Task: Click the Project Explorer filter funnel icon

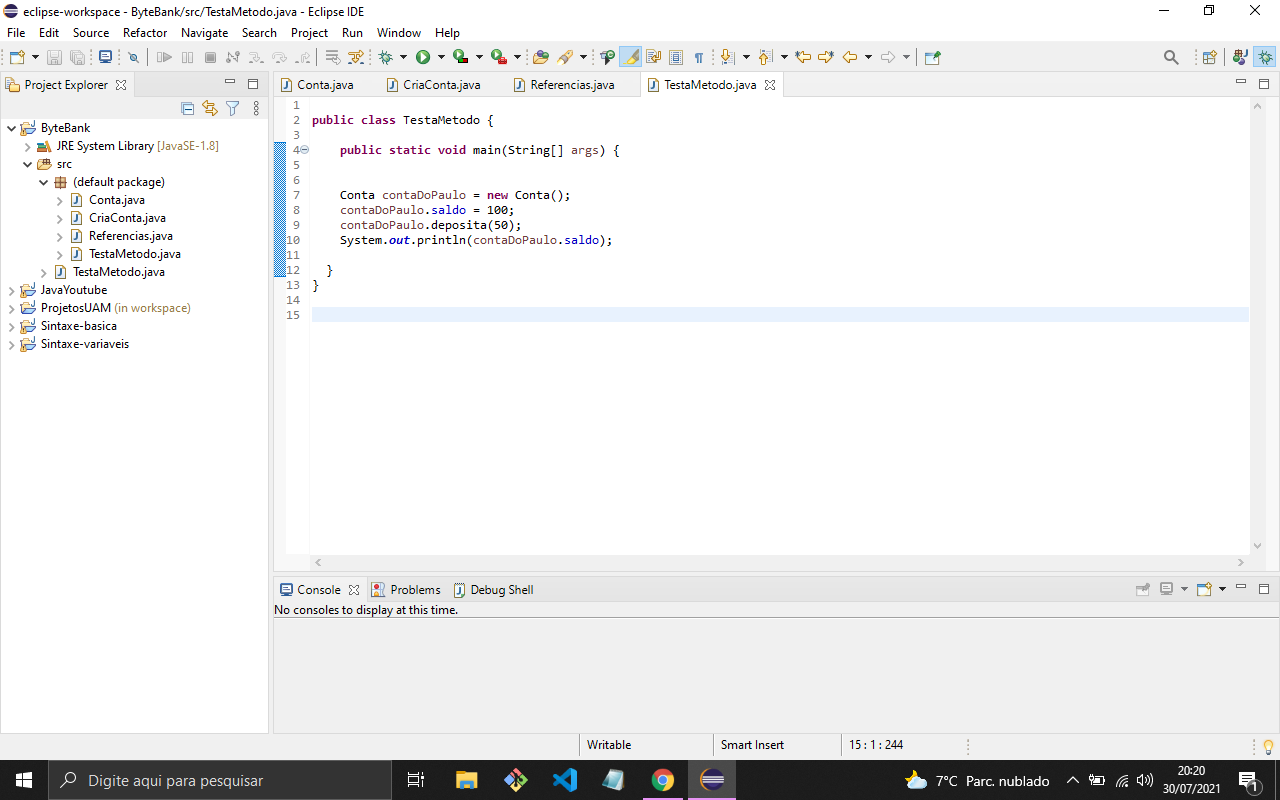Action: [233, 108]
